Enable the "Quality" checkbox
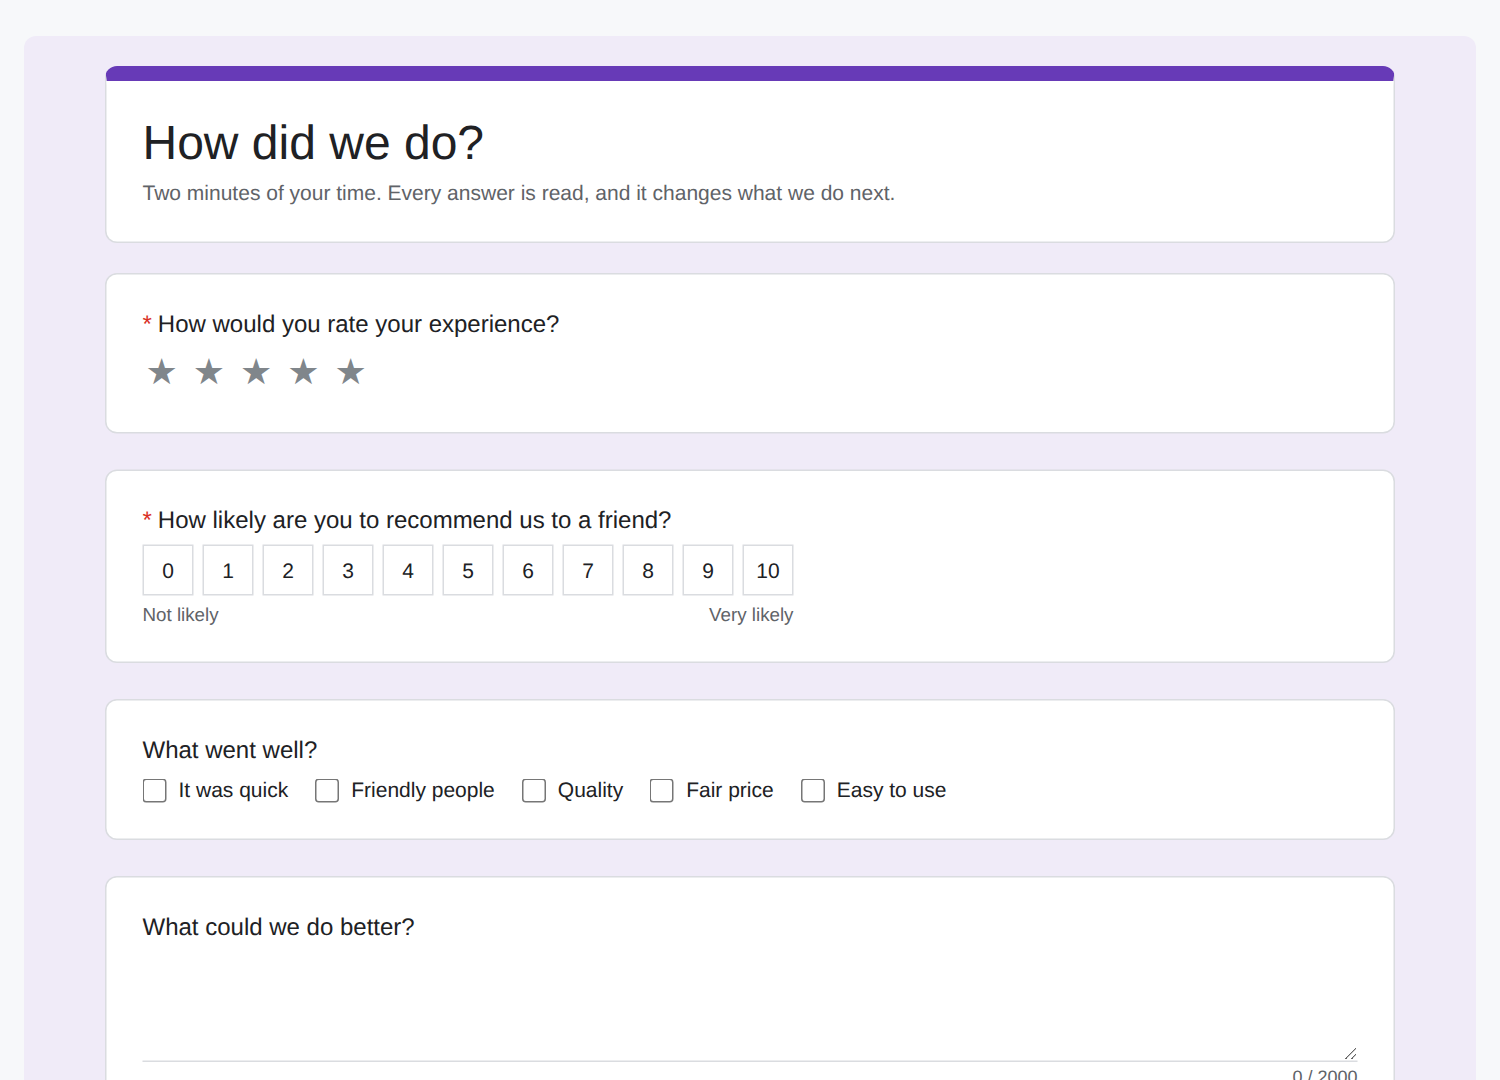Screen dimensions: 1500x1080 pyautogui.click(x=534, y=791)
